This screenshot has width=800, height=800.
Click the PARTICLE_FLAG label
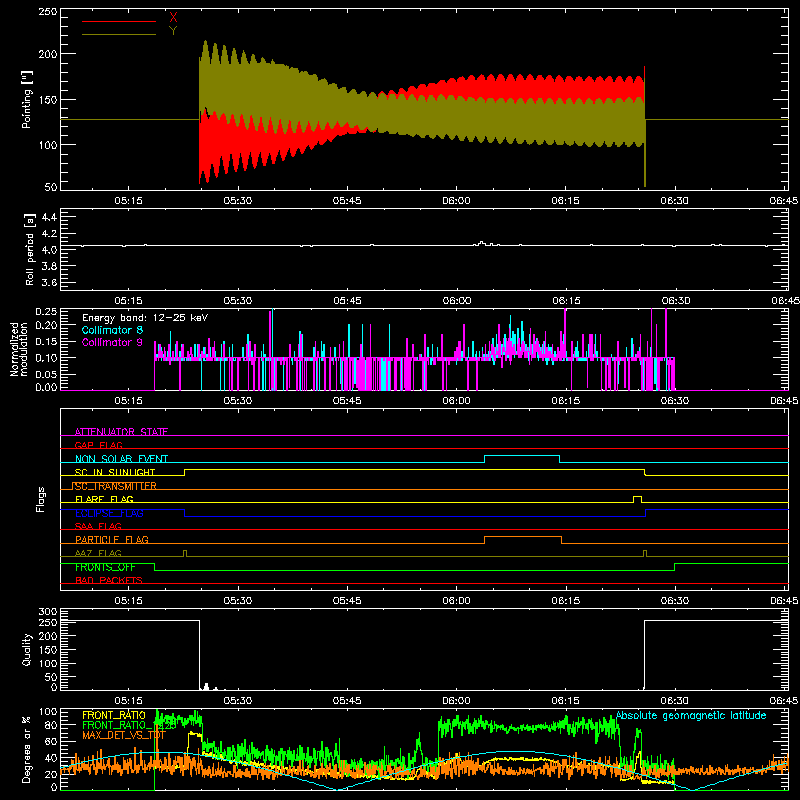pos(112,539)
